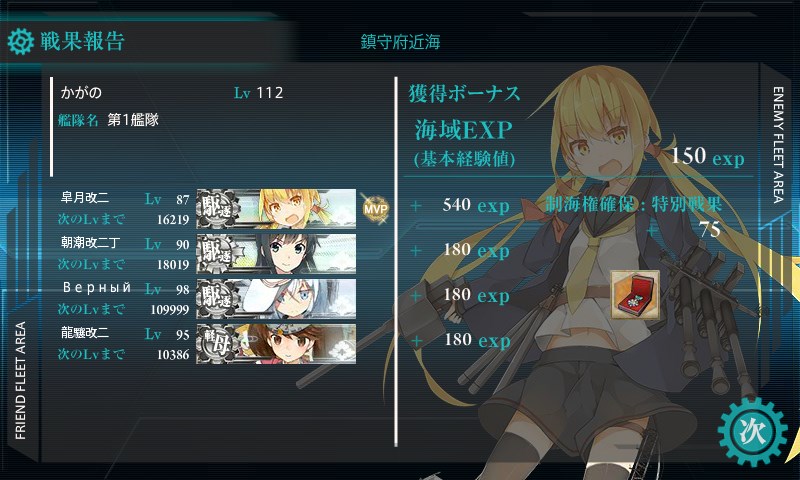The width and height of the screenshot is (800, 480).
Task: Click destroyer type badge on 朝潮改二丁 banner
Action: point(217,254)
